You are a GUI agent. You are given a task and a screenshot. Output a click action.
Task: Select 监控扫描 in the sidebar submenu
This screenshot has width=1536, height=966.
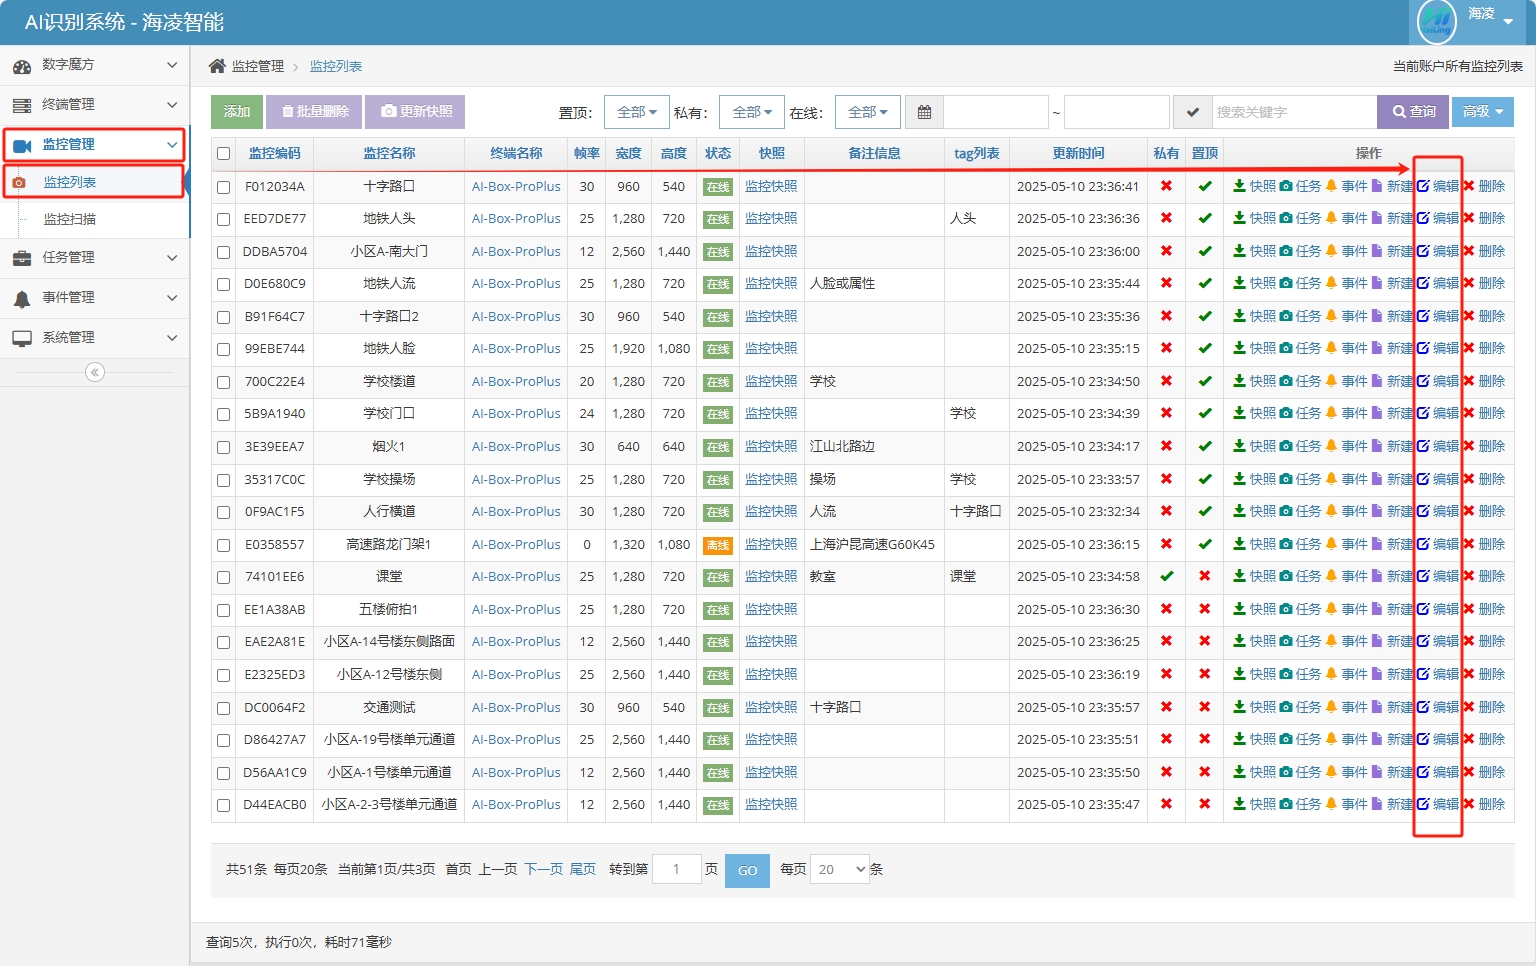click(x=70, y=219)
